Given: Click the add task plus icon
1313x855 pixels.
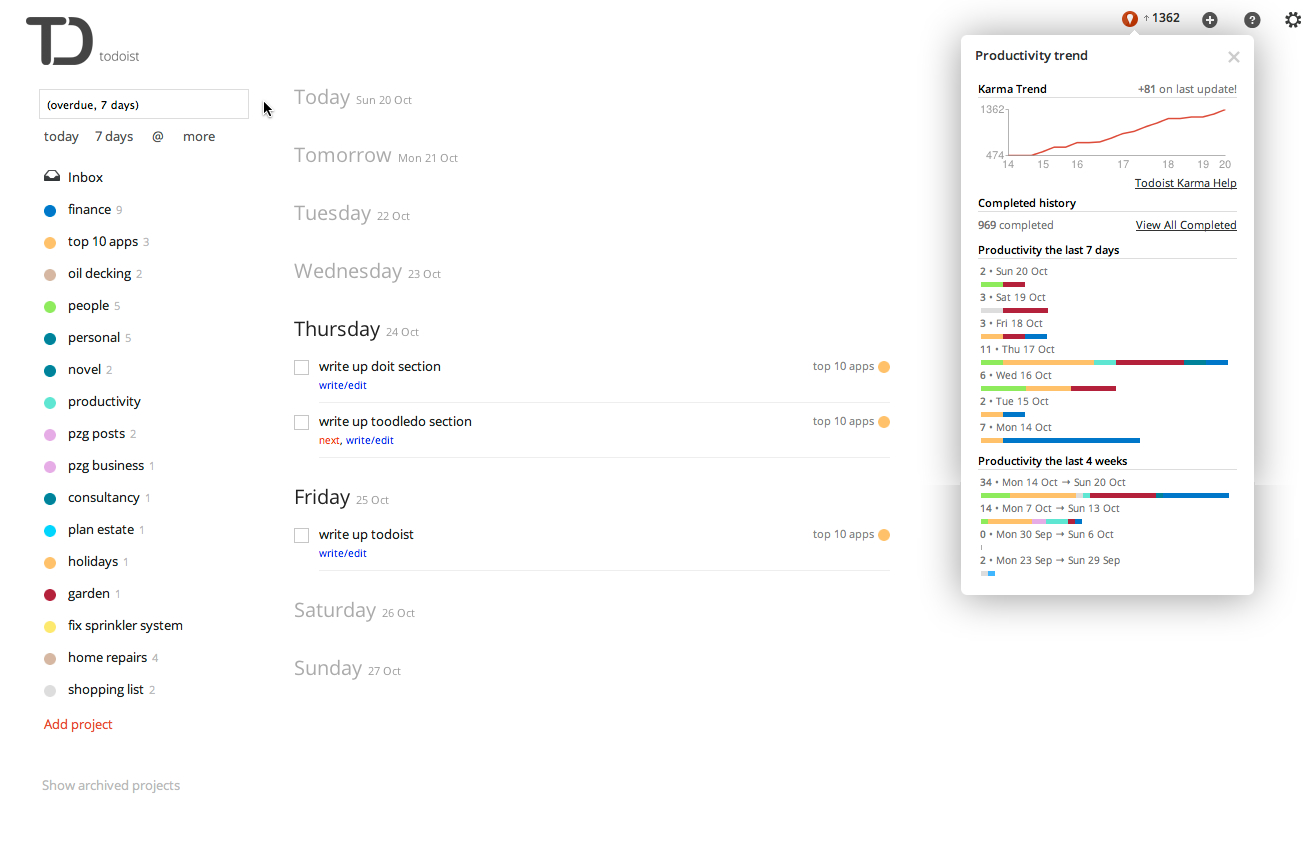Looking at the screenshot, I should [1209, 20].
